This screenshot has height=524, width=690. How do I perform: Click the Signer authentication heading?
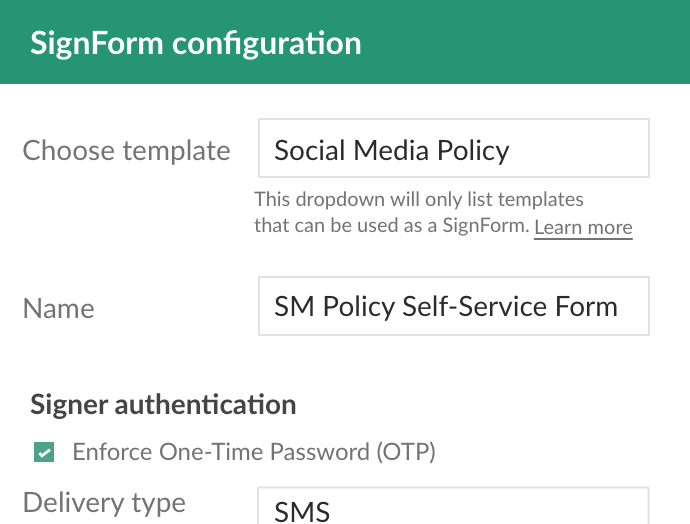pyautogui.click(x=163, y=405)
